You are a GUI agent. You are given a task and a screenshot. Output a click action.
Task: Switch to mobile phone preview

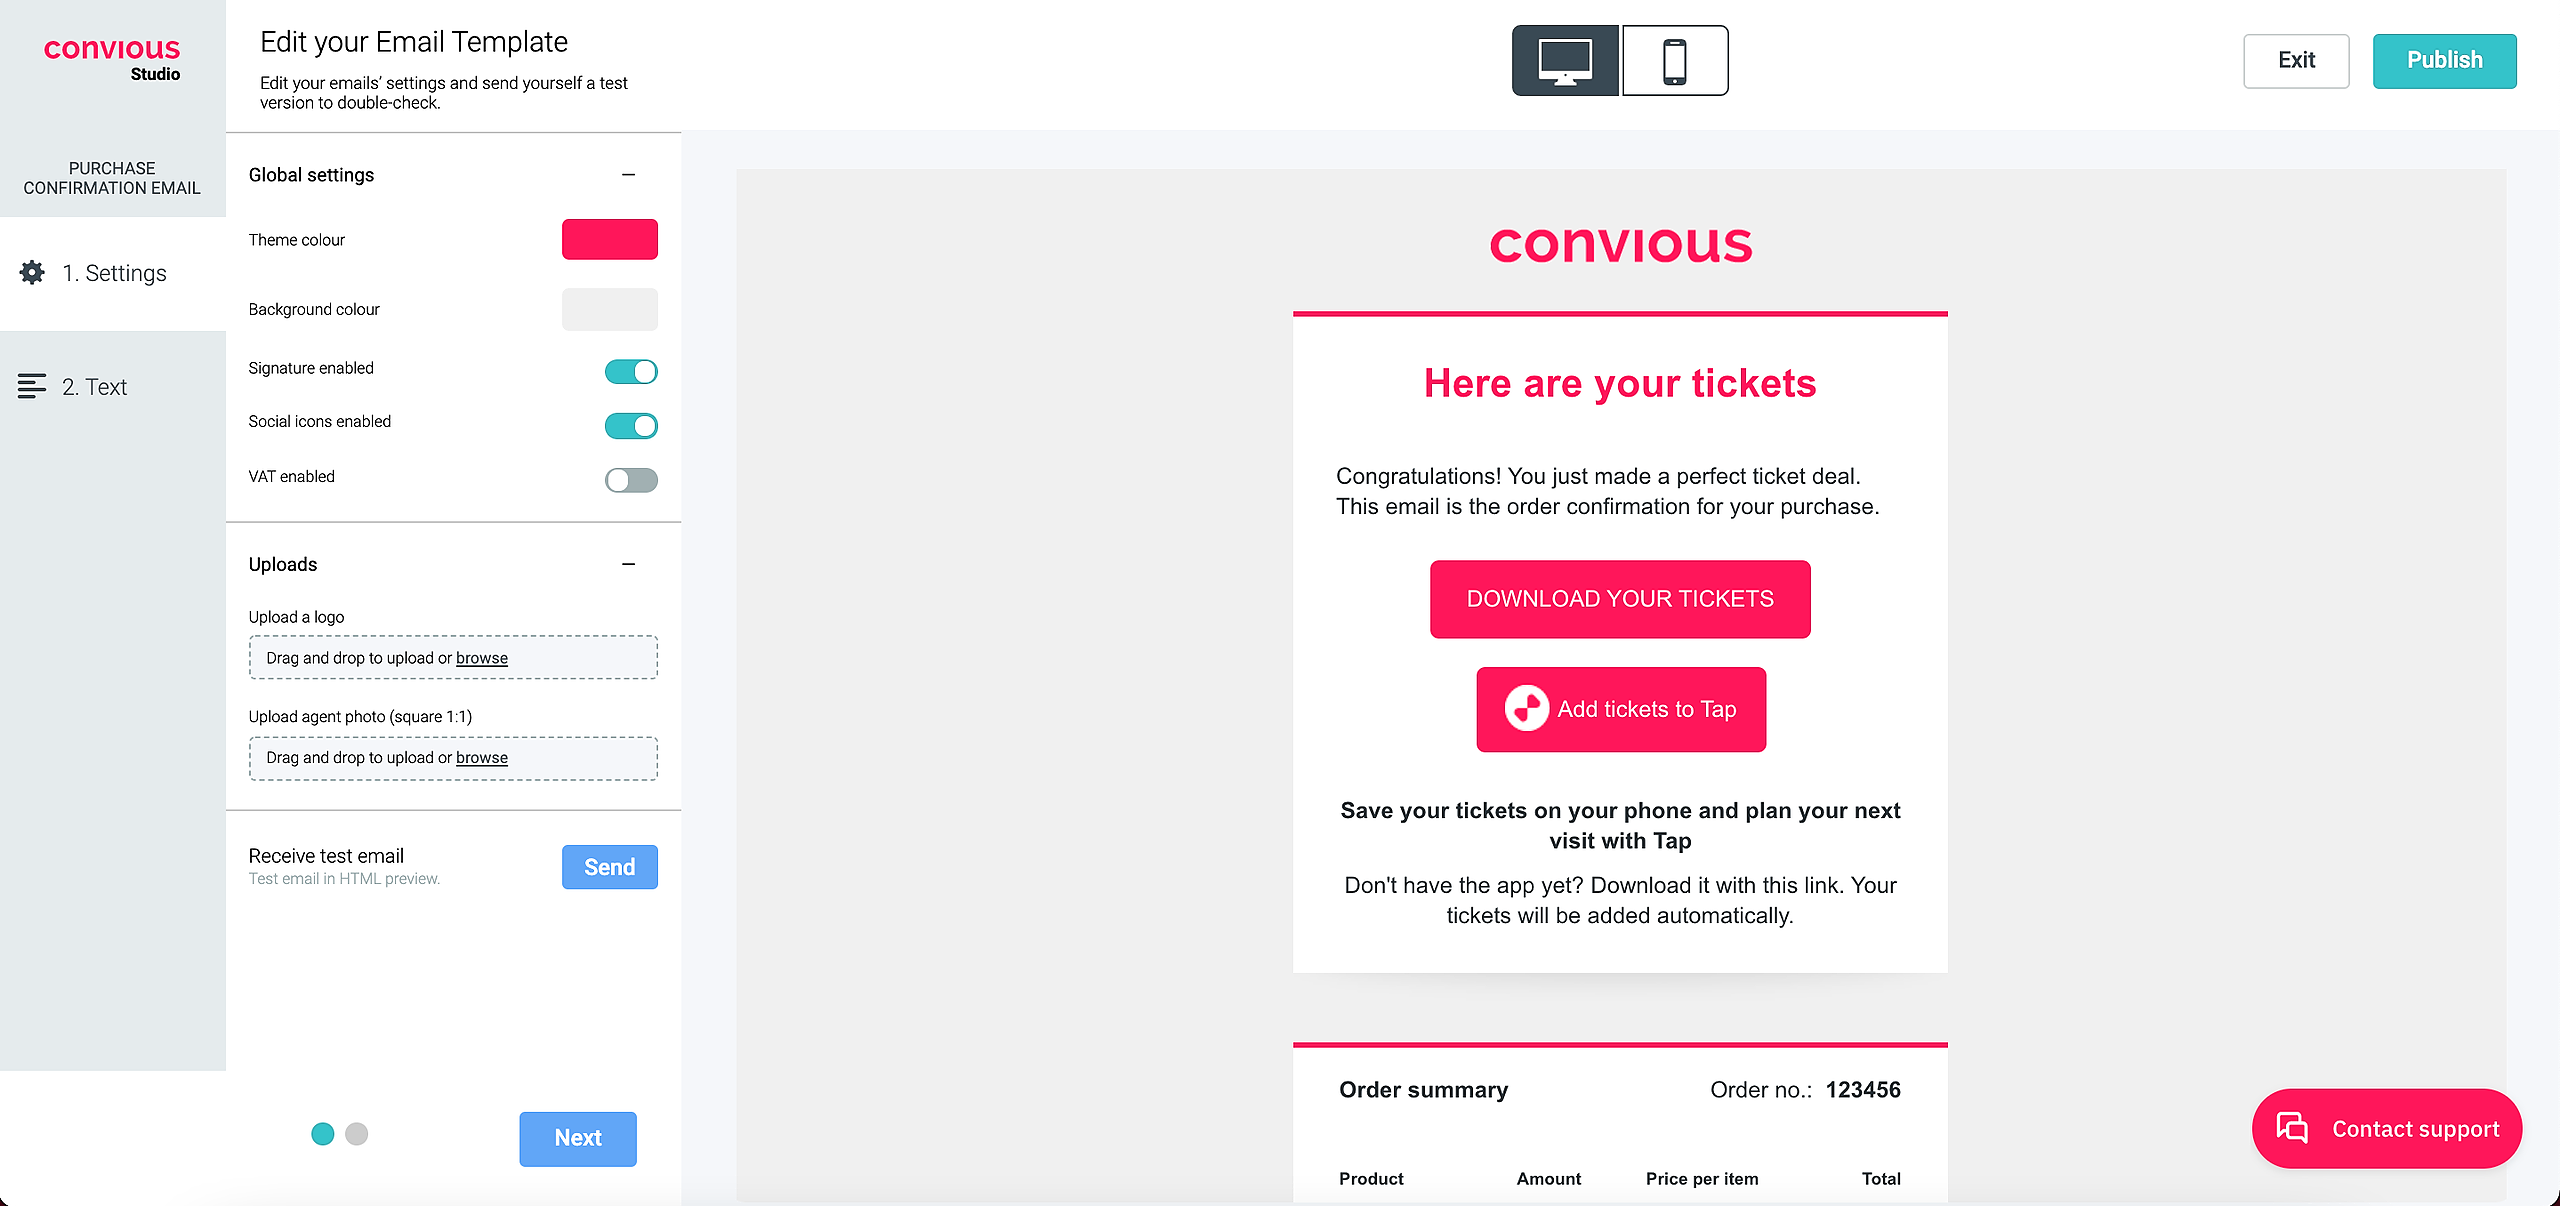pos(1675,61)
